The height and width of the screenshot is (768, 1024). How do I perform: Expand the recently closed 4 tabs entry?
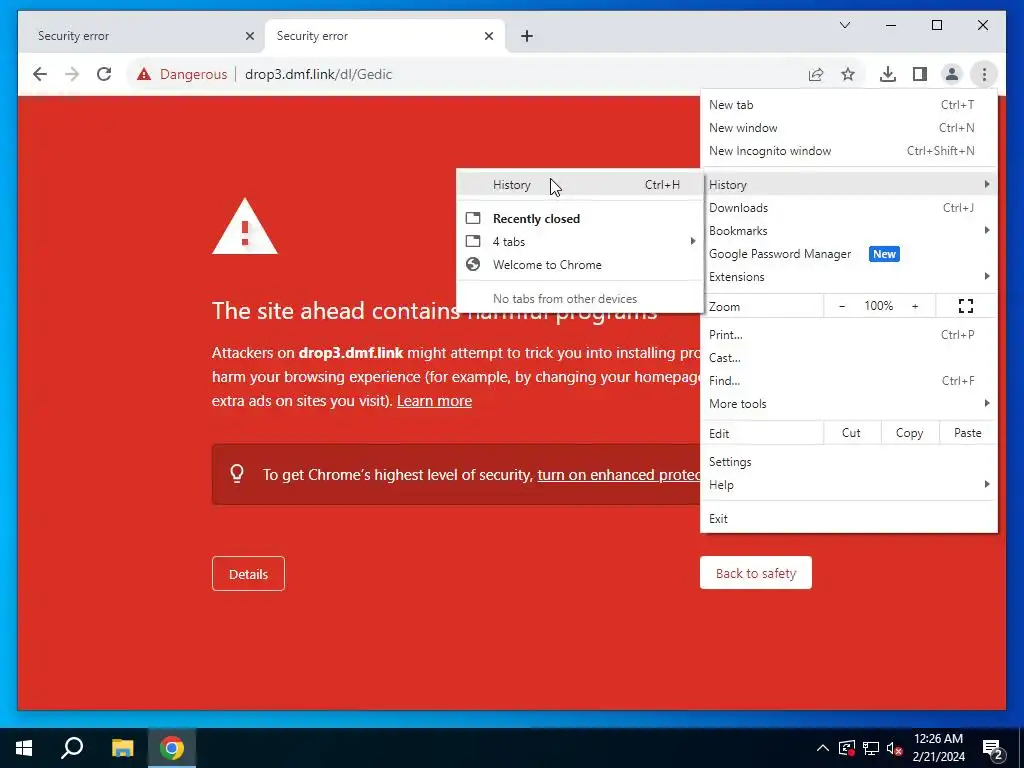tap(580, 242)
